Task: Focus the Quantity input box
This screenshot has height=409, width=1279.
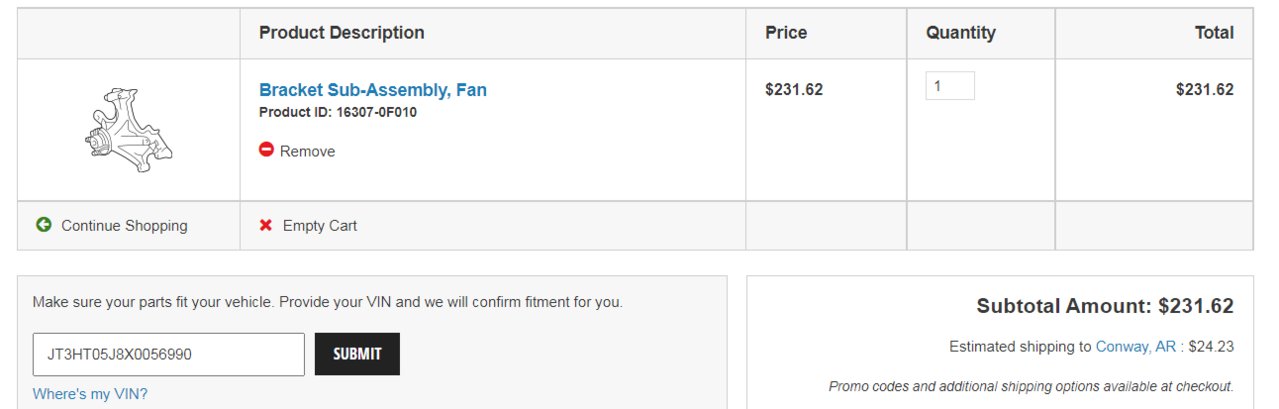Action: (x=950, y=86)
